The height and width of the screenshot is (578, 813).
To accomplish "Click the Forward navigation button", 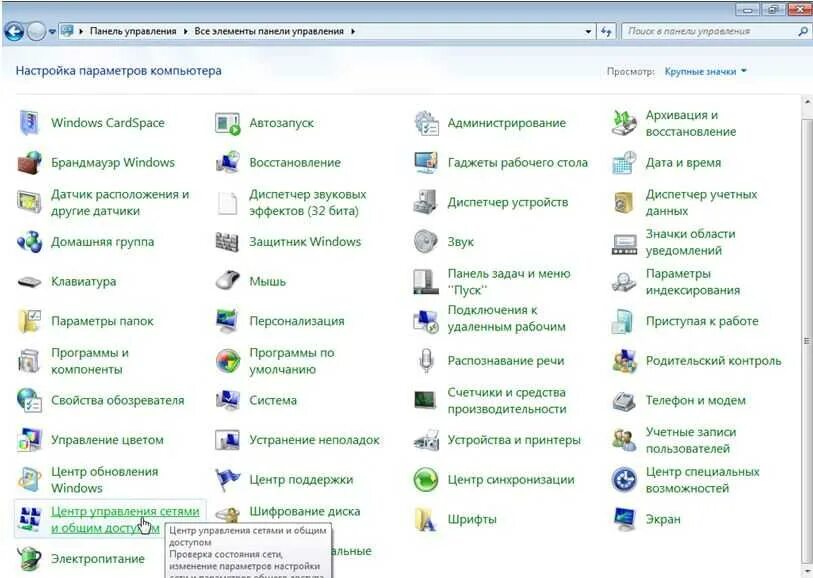I will pyautogui.click(x=37, y=32).
